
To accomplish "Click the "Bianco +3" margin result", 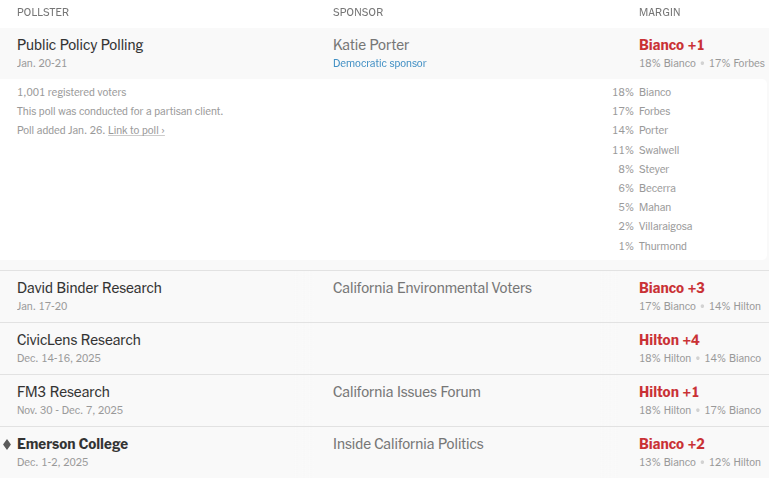I will [672, 288].
